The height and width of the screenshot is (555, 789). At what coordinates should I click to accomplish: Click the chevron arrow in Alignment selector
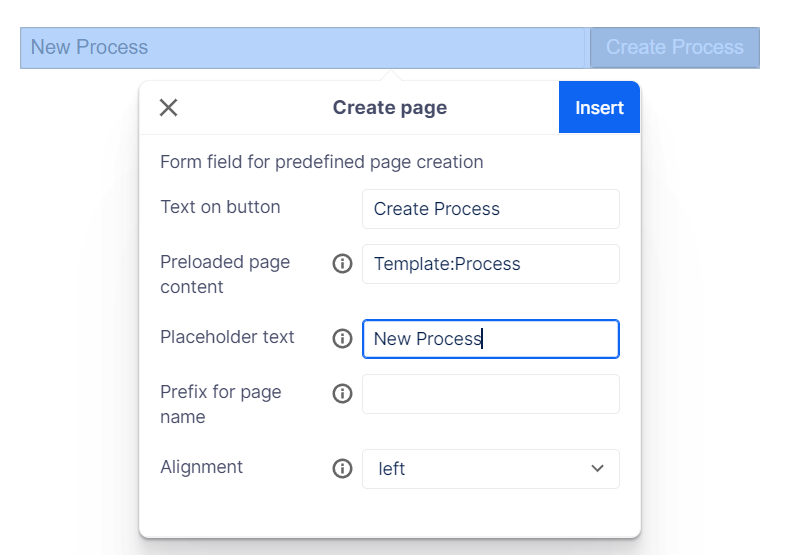pos(598,469)
